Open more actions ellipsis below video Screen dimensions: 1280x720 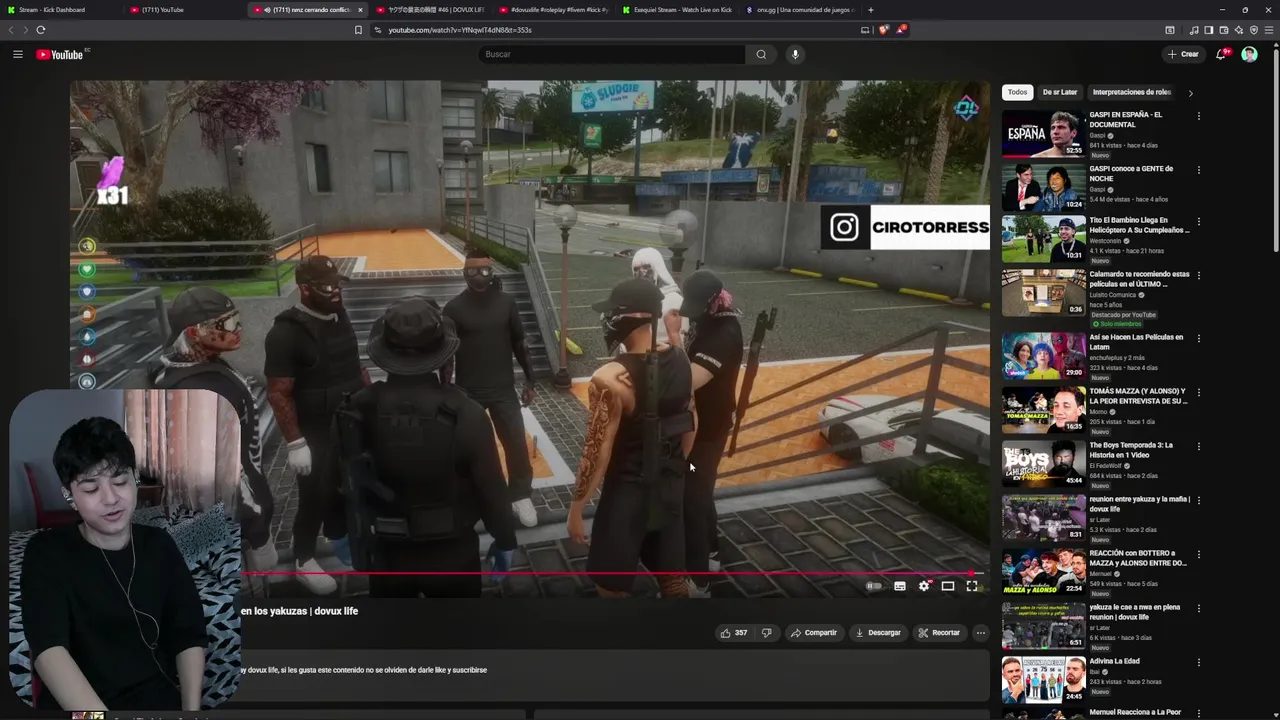coord(981,633)
